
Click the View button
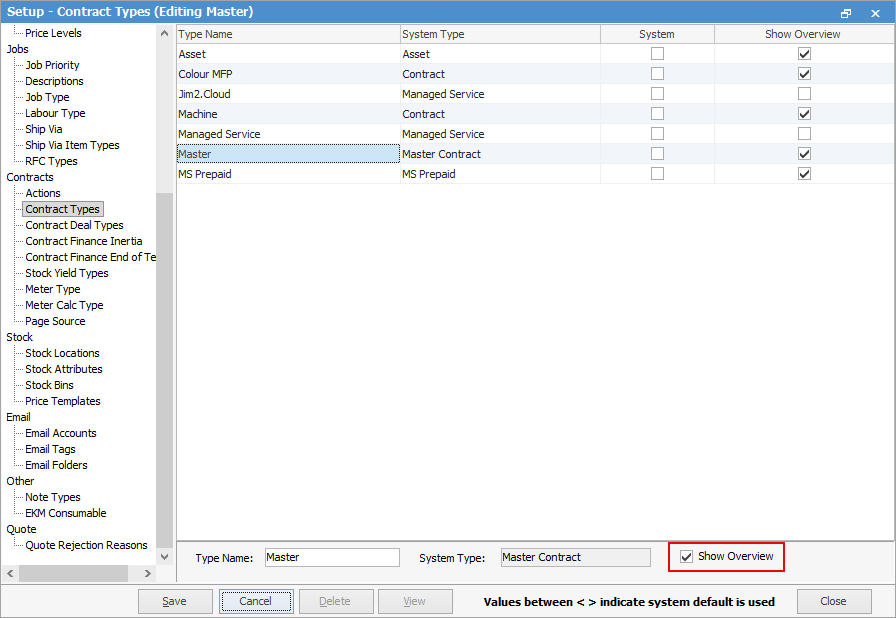415,601
